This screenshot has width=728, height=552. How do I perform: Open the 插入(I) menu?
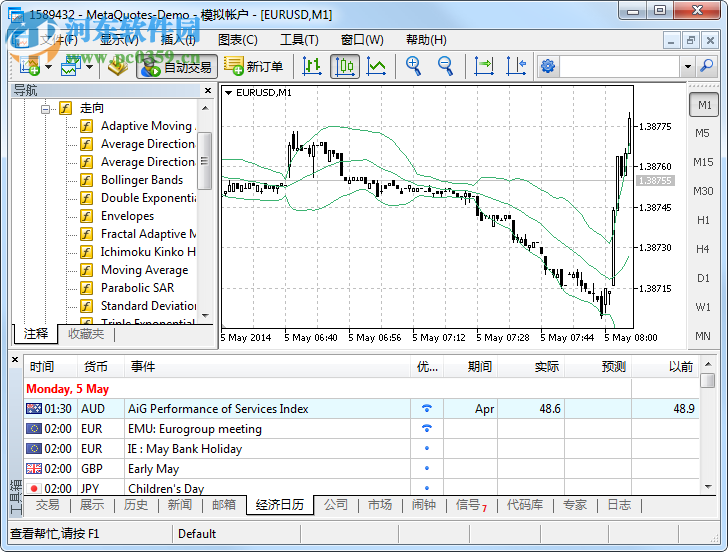178,40
